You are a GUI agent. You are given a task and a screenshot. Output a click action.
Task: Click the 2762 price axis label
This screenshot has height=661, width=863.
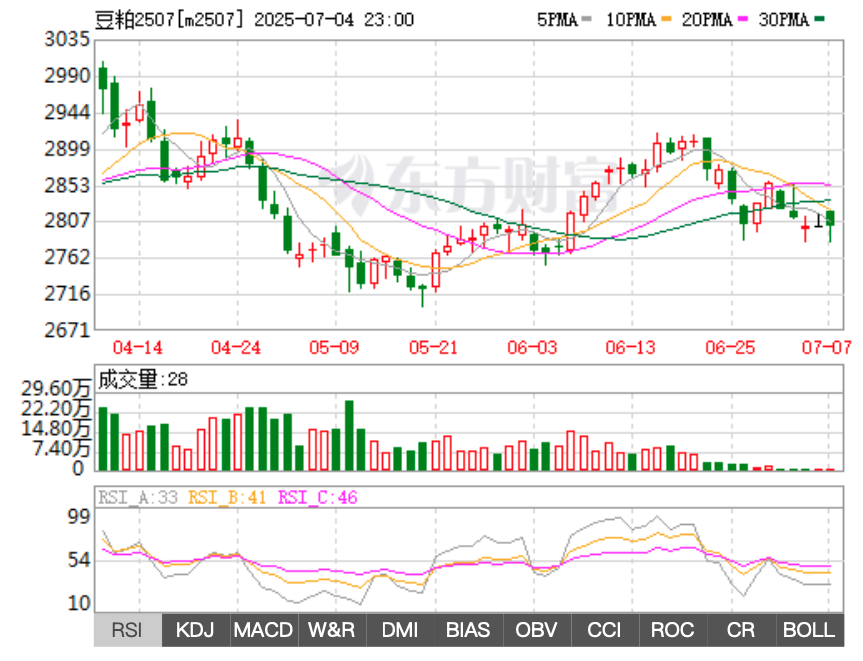[x=67, y=258]
